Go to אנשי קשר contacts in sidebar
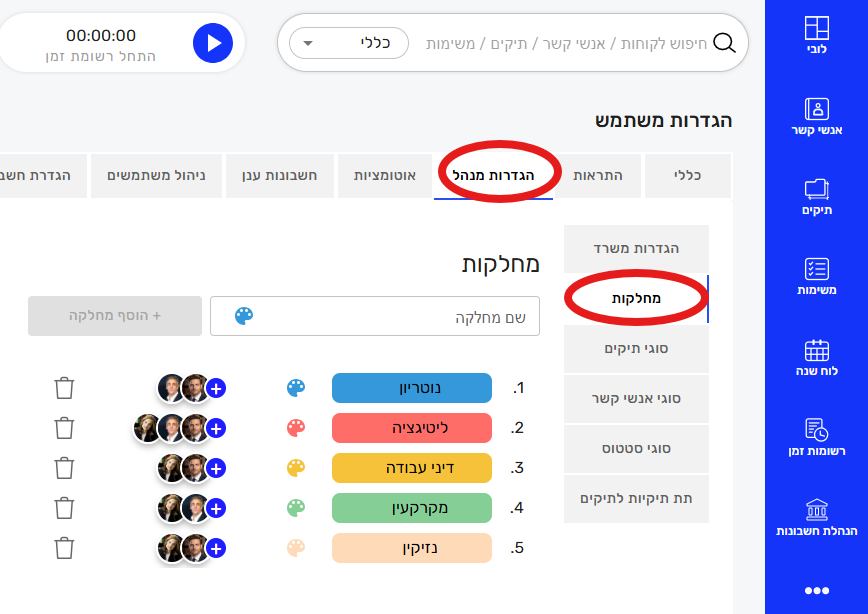The width and height of the screenshot is (868, 614). pyautogui.click(x=816, y=116)
